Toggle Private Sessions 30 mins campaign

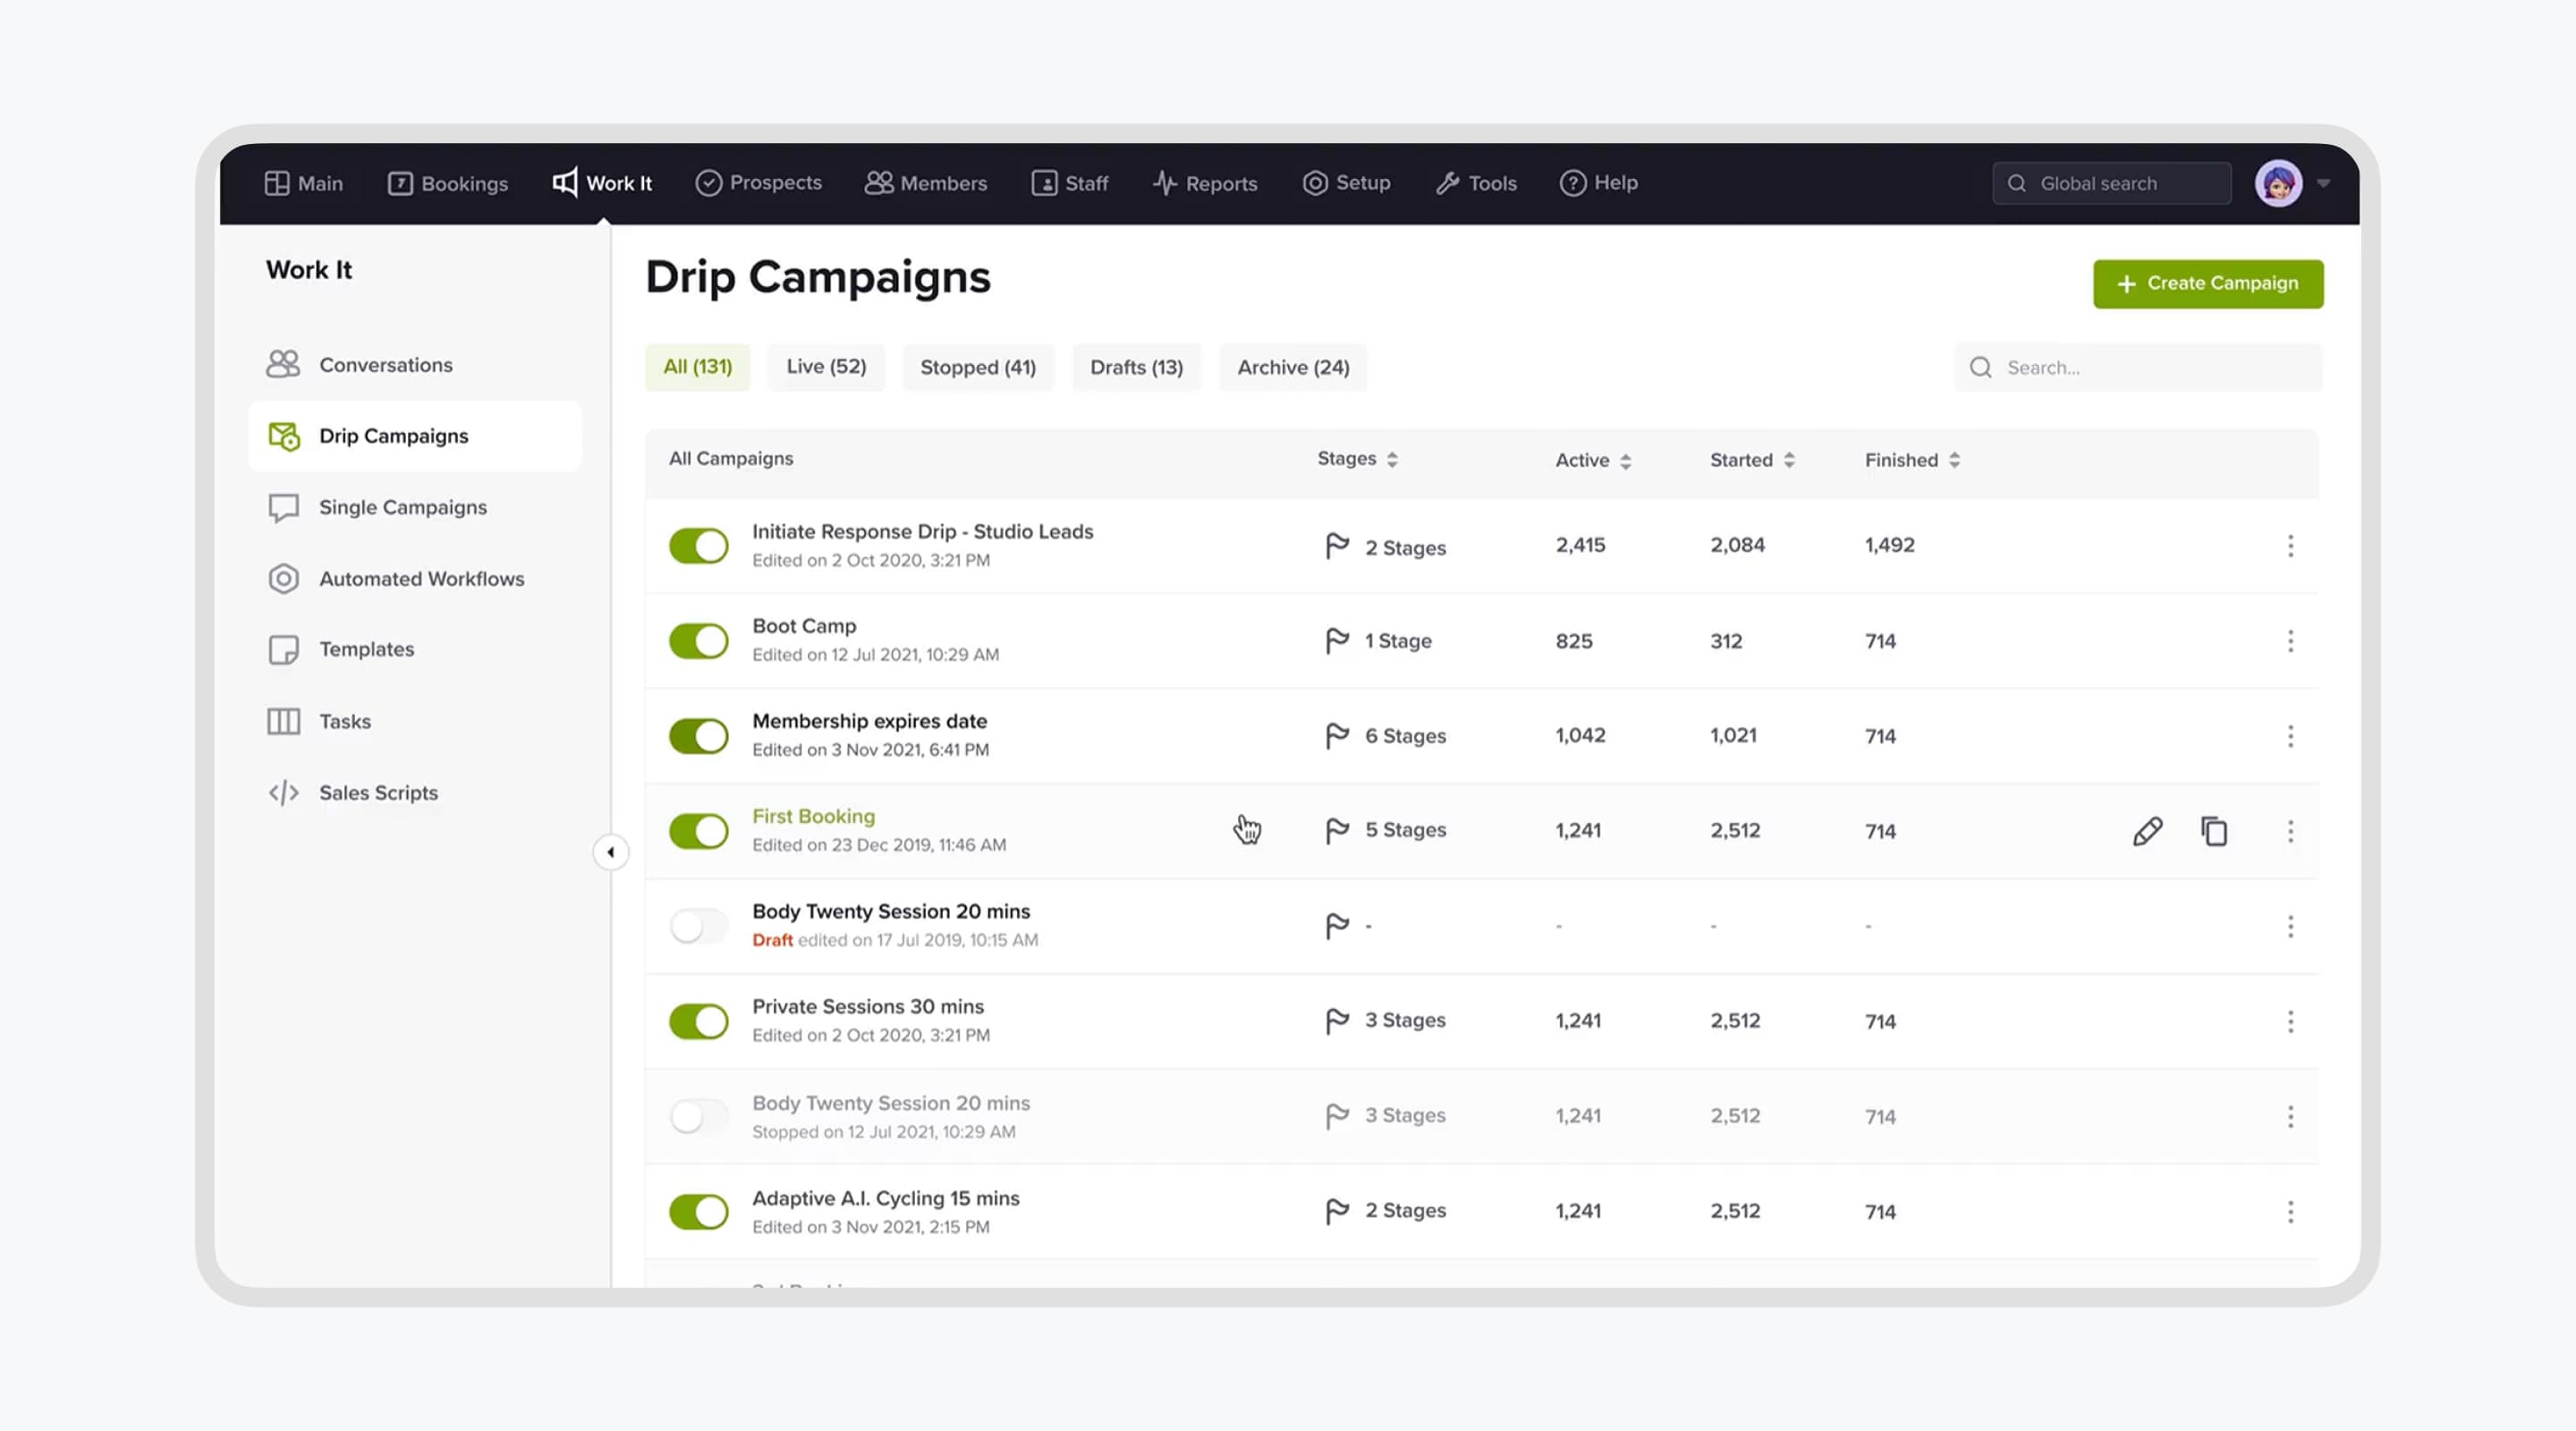(699, 1021)
